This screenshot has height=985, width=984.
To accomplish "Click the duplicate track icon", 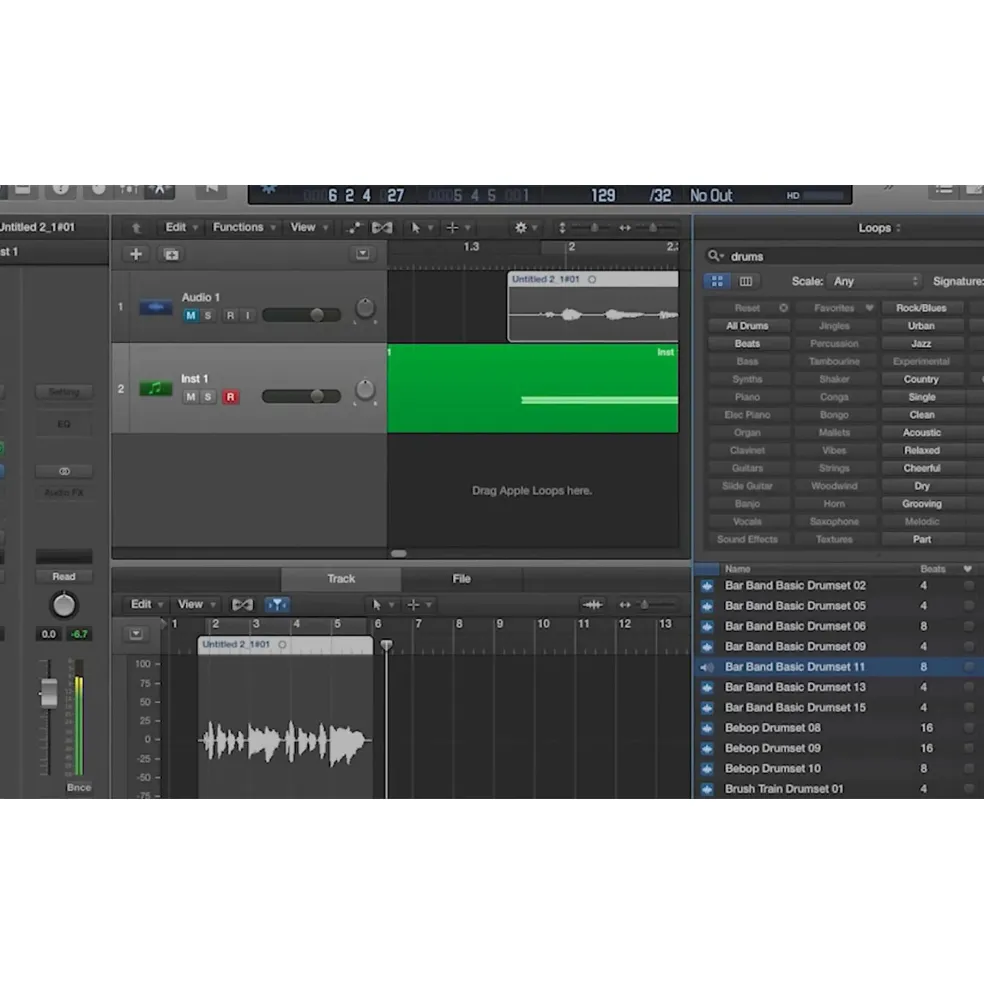I will [x=172, y=254].
